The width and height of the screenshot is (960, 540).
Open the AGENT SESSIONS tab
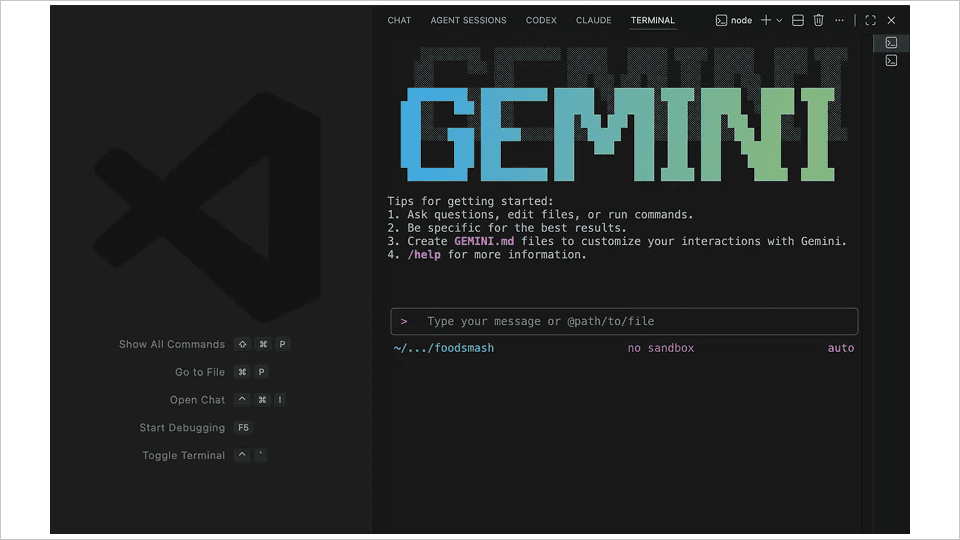[468, 20]
